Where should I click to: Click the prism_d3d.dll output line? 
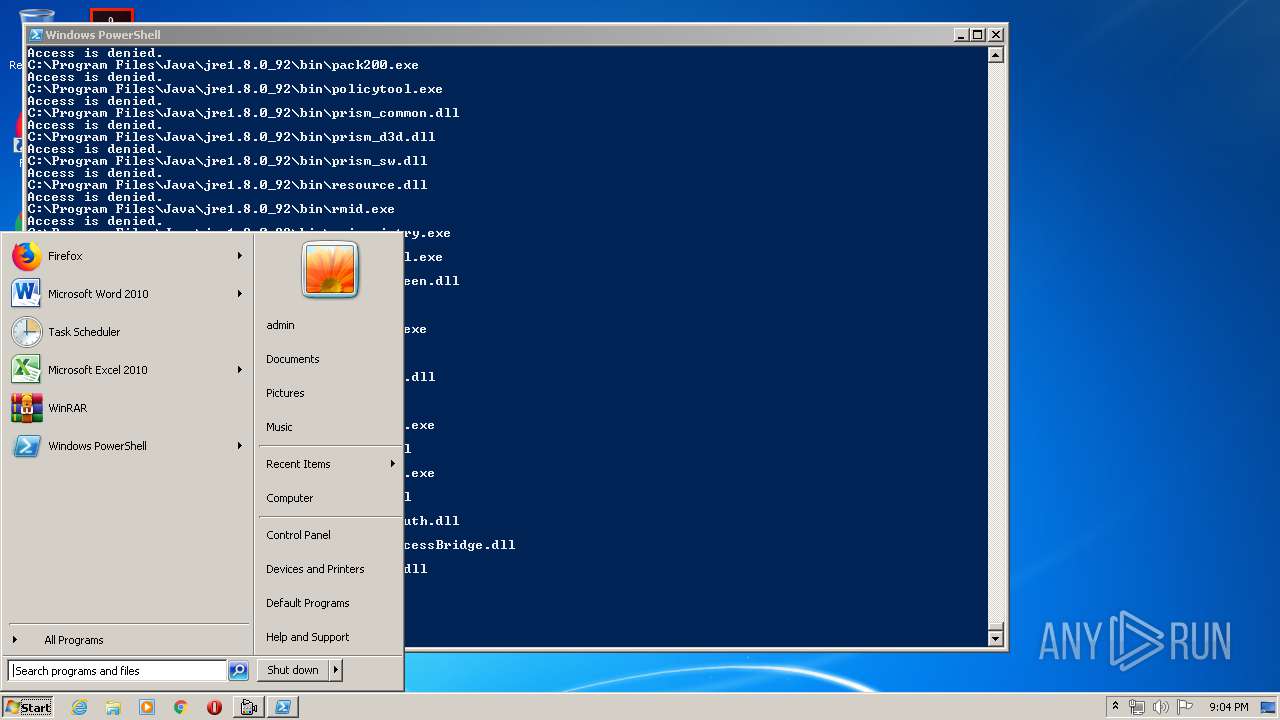click(x=231, y=137)
